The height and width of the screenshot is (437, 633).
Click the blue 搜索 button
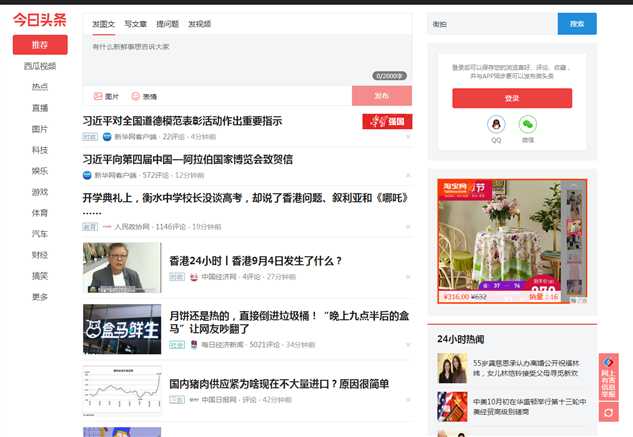point(577,24)
